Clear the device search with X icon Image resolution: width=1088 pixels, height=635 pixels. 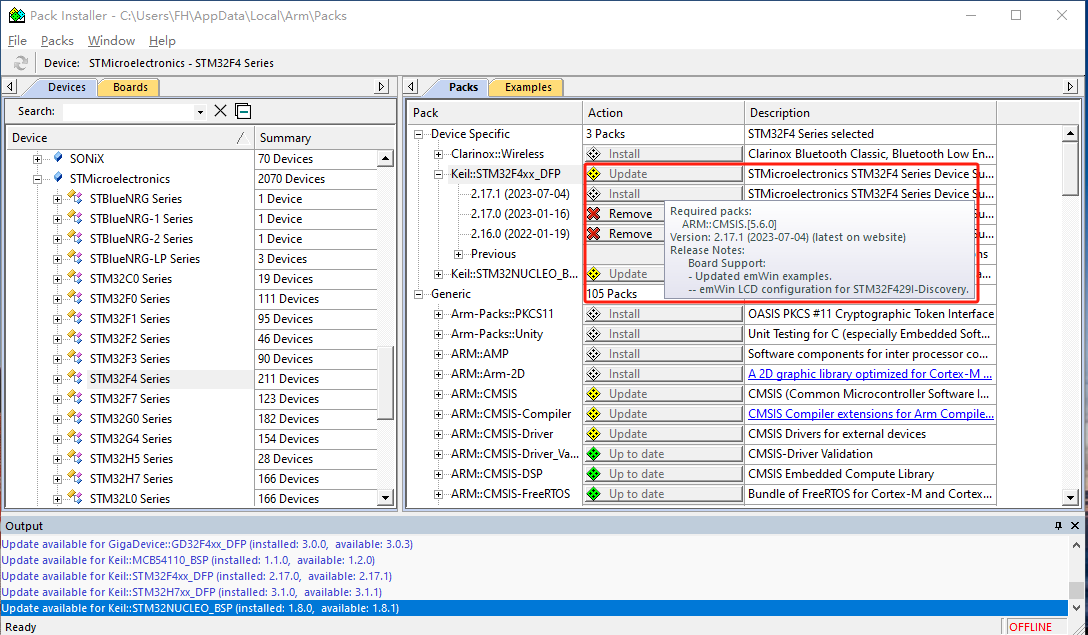coord(221,111)
